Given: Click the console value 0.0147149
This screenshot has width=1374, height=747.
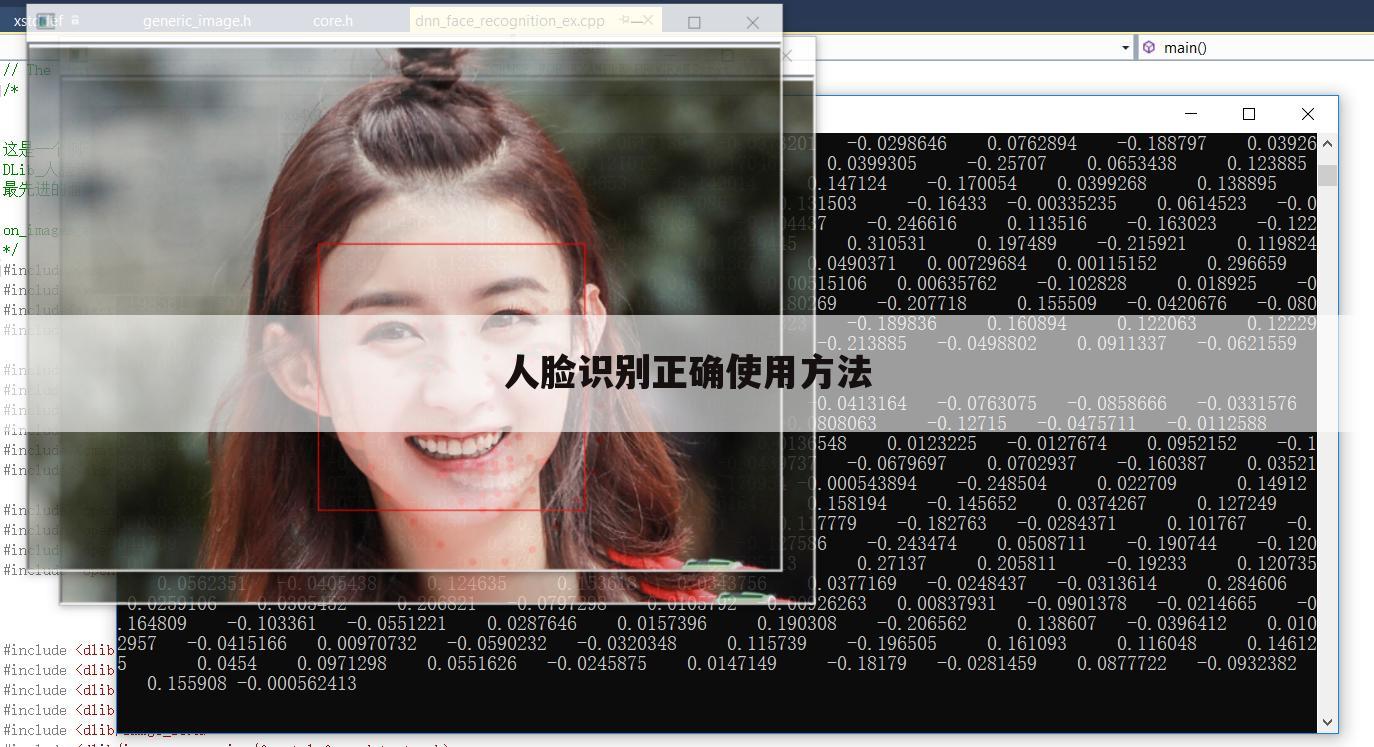Looking at the screenshot, I should (731, 664).
